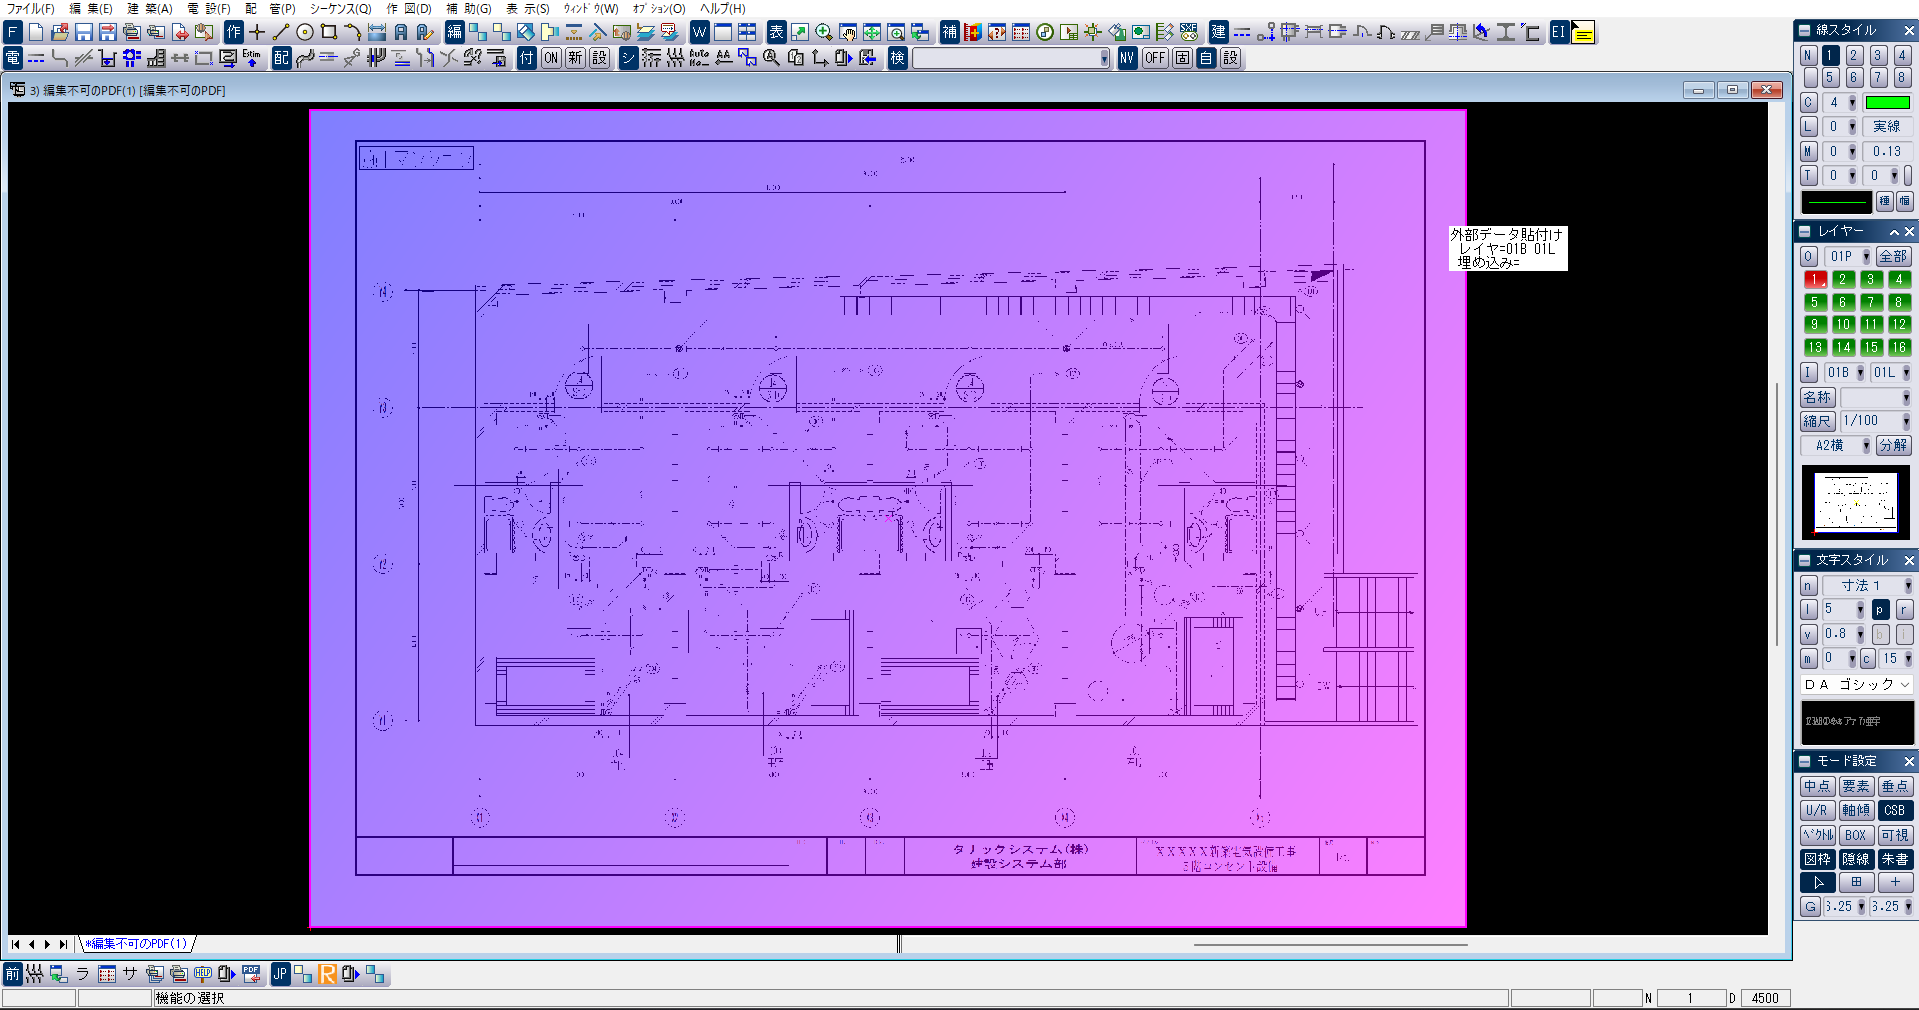
Task: Open the A2横 paper size dropdown
Action: point(1865,446)
